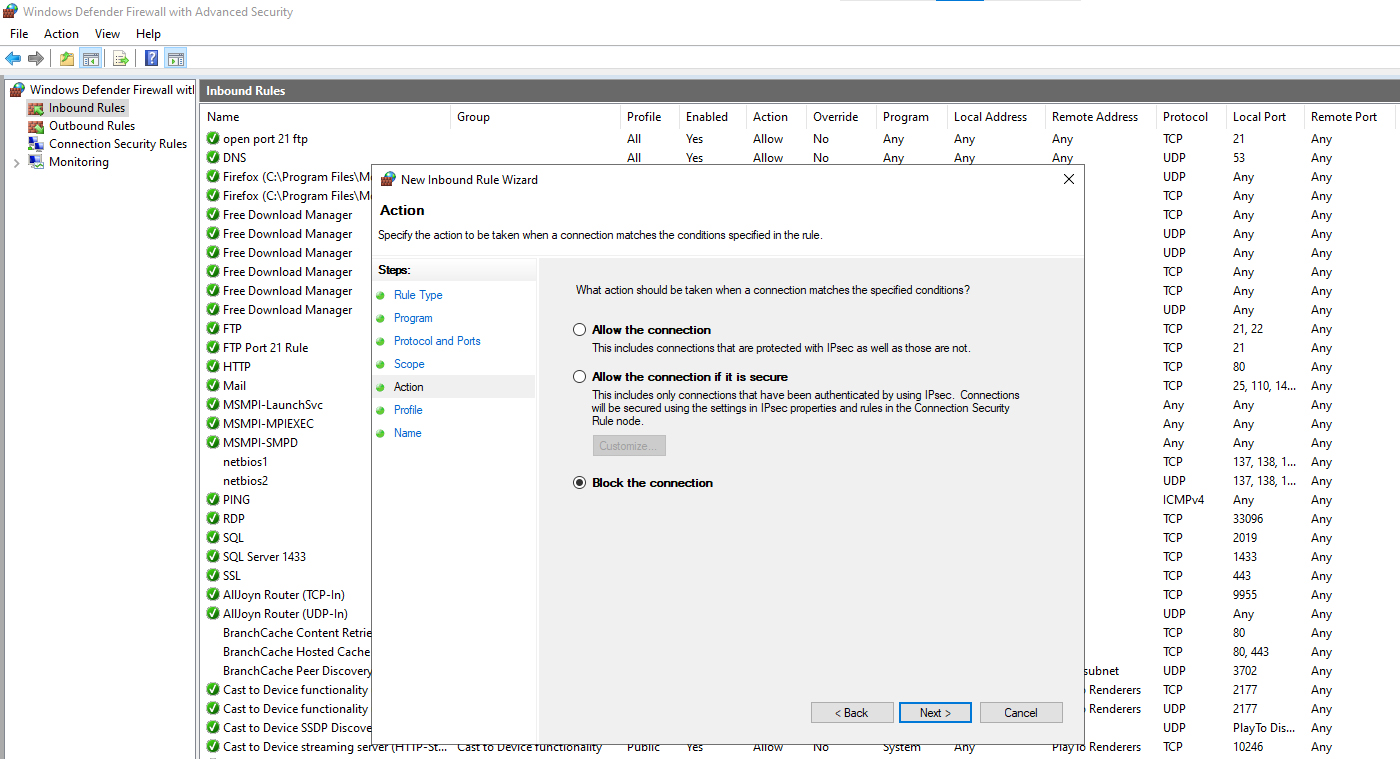Select Outbound Rules in the tree
The width and height of the screenshot is (1400, 759).
[x=91, y=126]
